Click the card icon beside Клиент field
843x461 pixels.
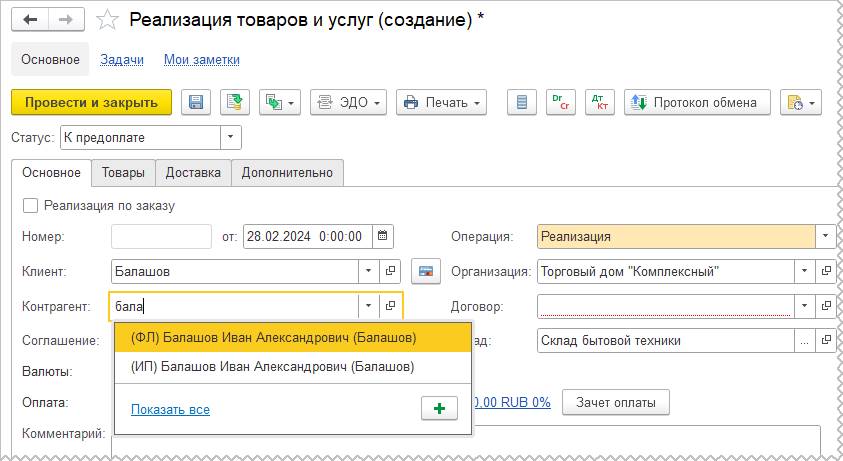click(x=426, y=271)
